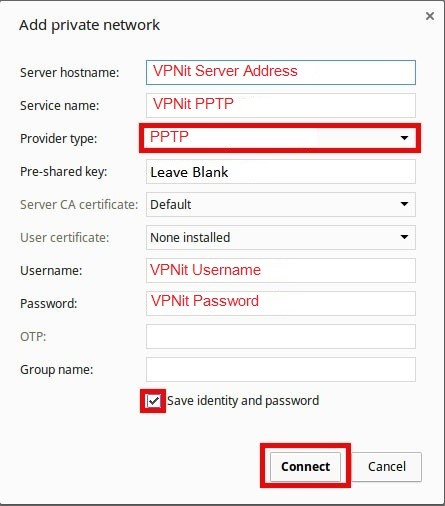The image size is (445, 506).
Task: Click the Connect button
Action: [305, 466]
